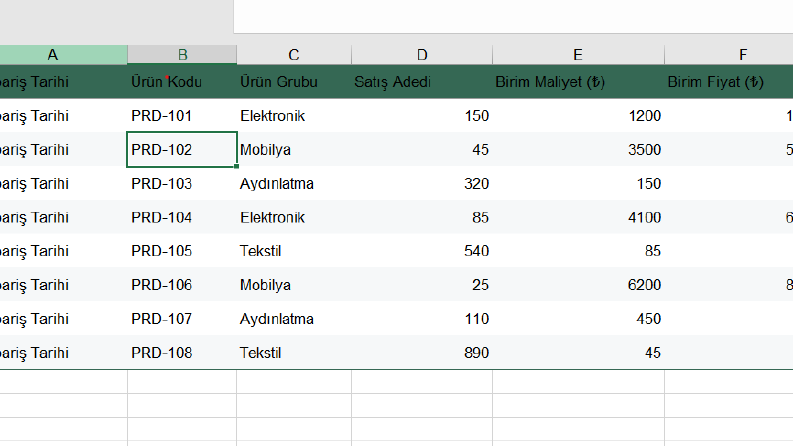The width and height of the screenshot is (793, 446).
Task: Select unit cost cell 45 for PRD-108
Action: click(578, 352)
